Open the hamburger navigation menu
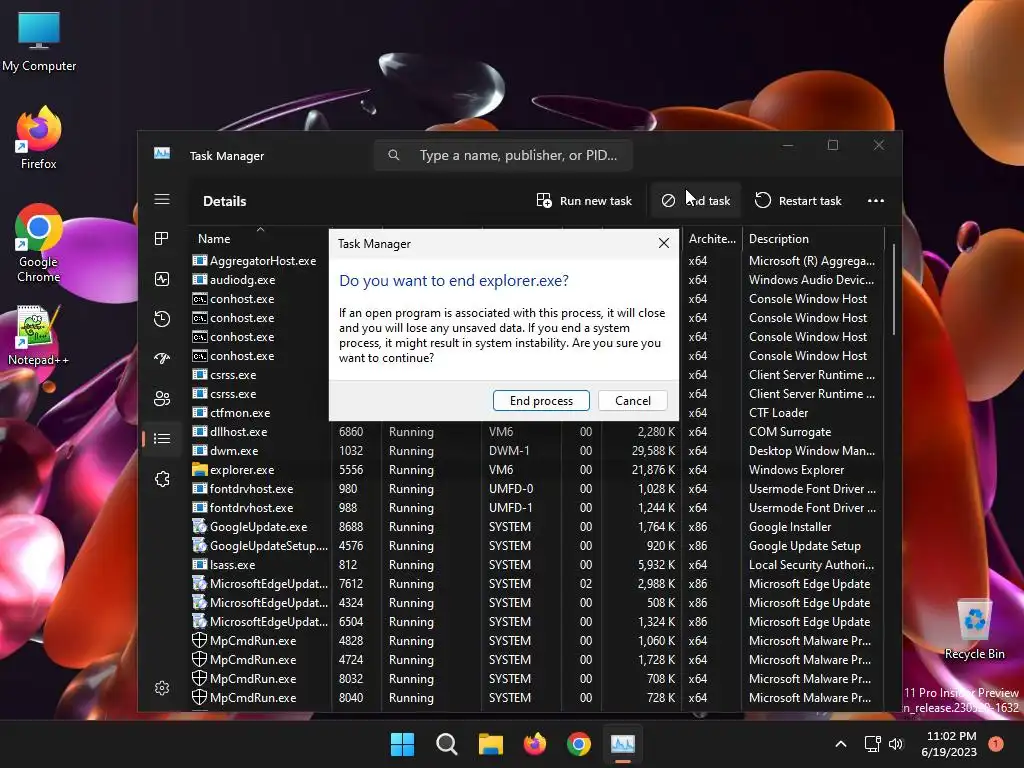 click(162, 199)
